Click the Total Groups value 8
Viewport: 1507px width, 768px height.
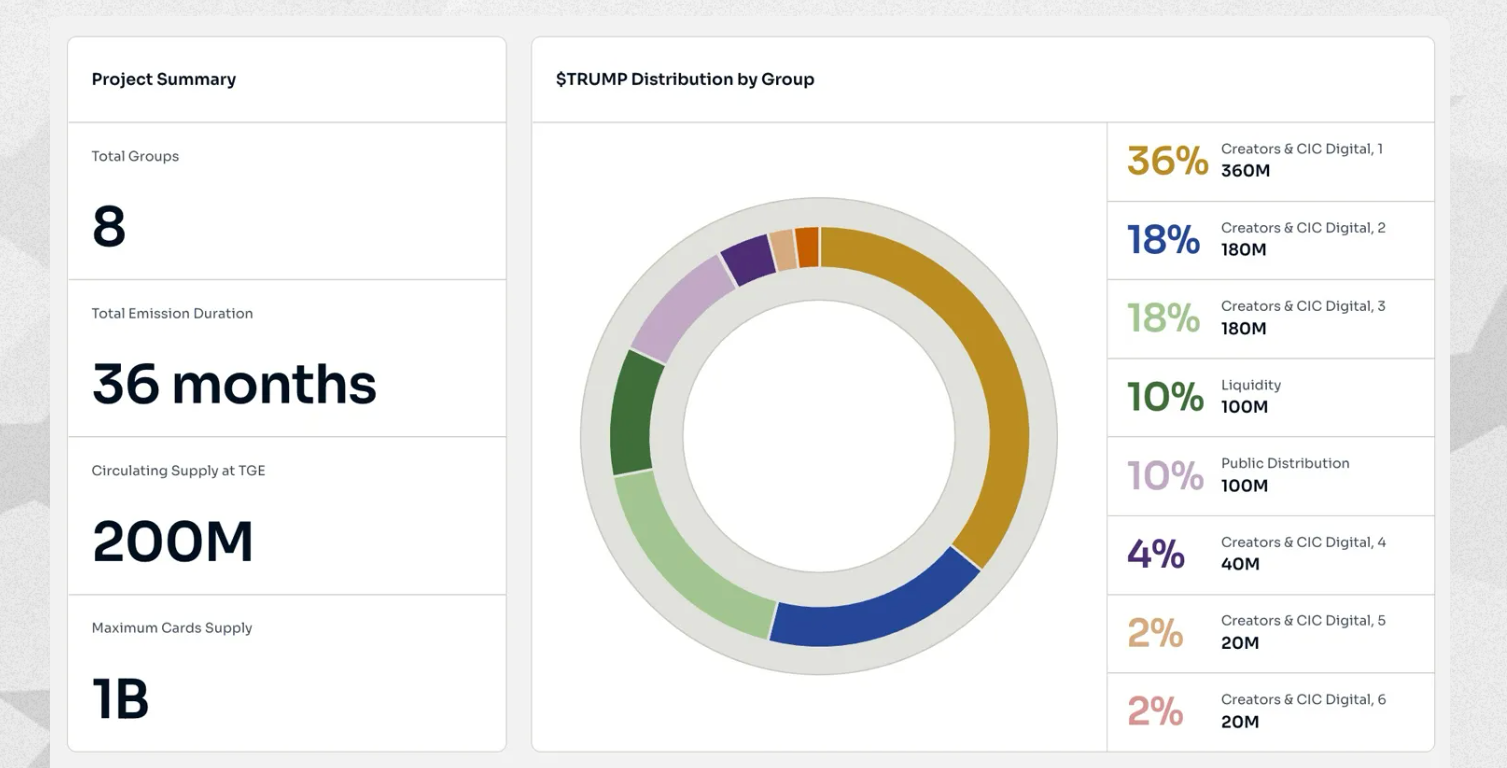pos(109,227)
